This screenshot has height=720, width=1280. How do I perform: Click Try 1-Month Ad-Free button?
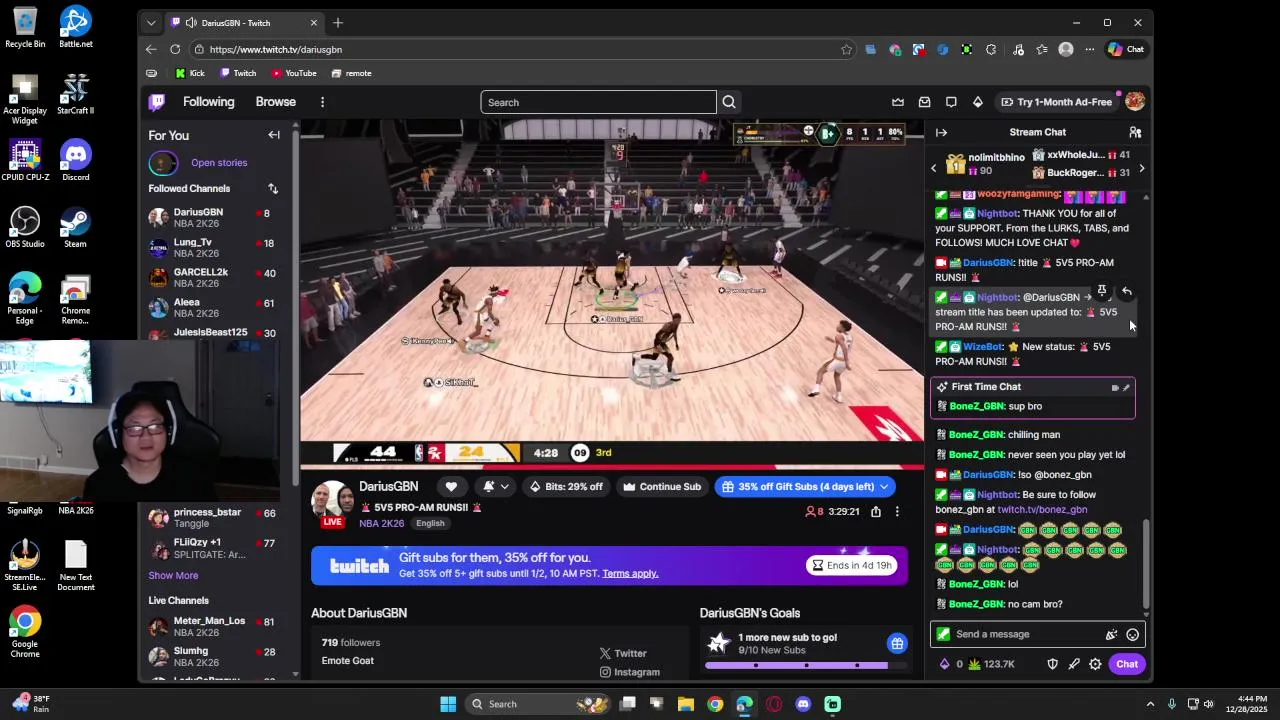[x=1057, y=102]
